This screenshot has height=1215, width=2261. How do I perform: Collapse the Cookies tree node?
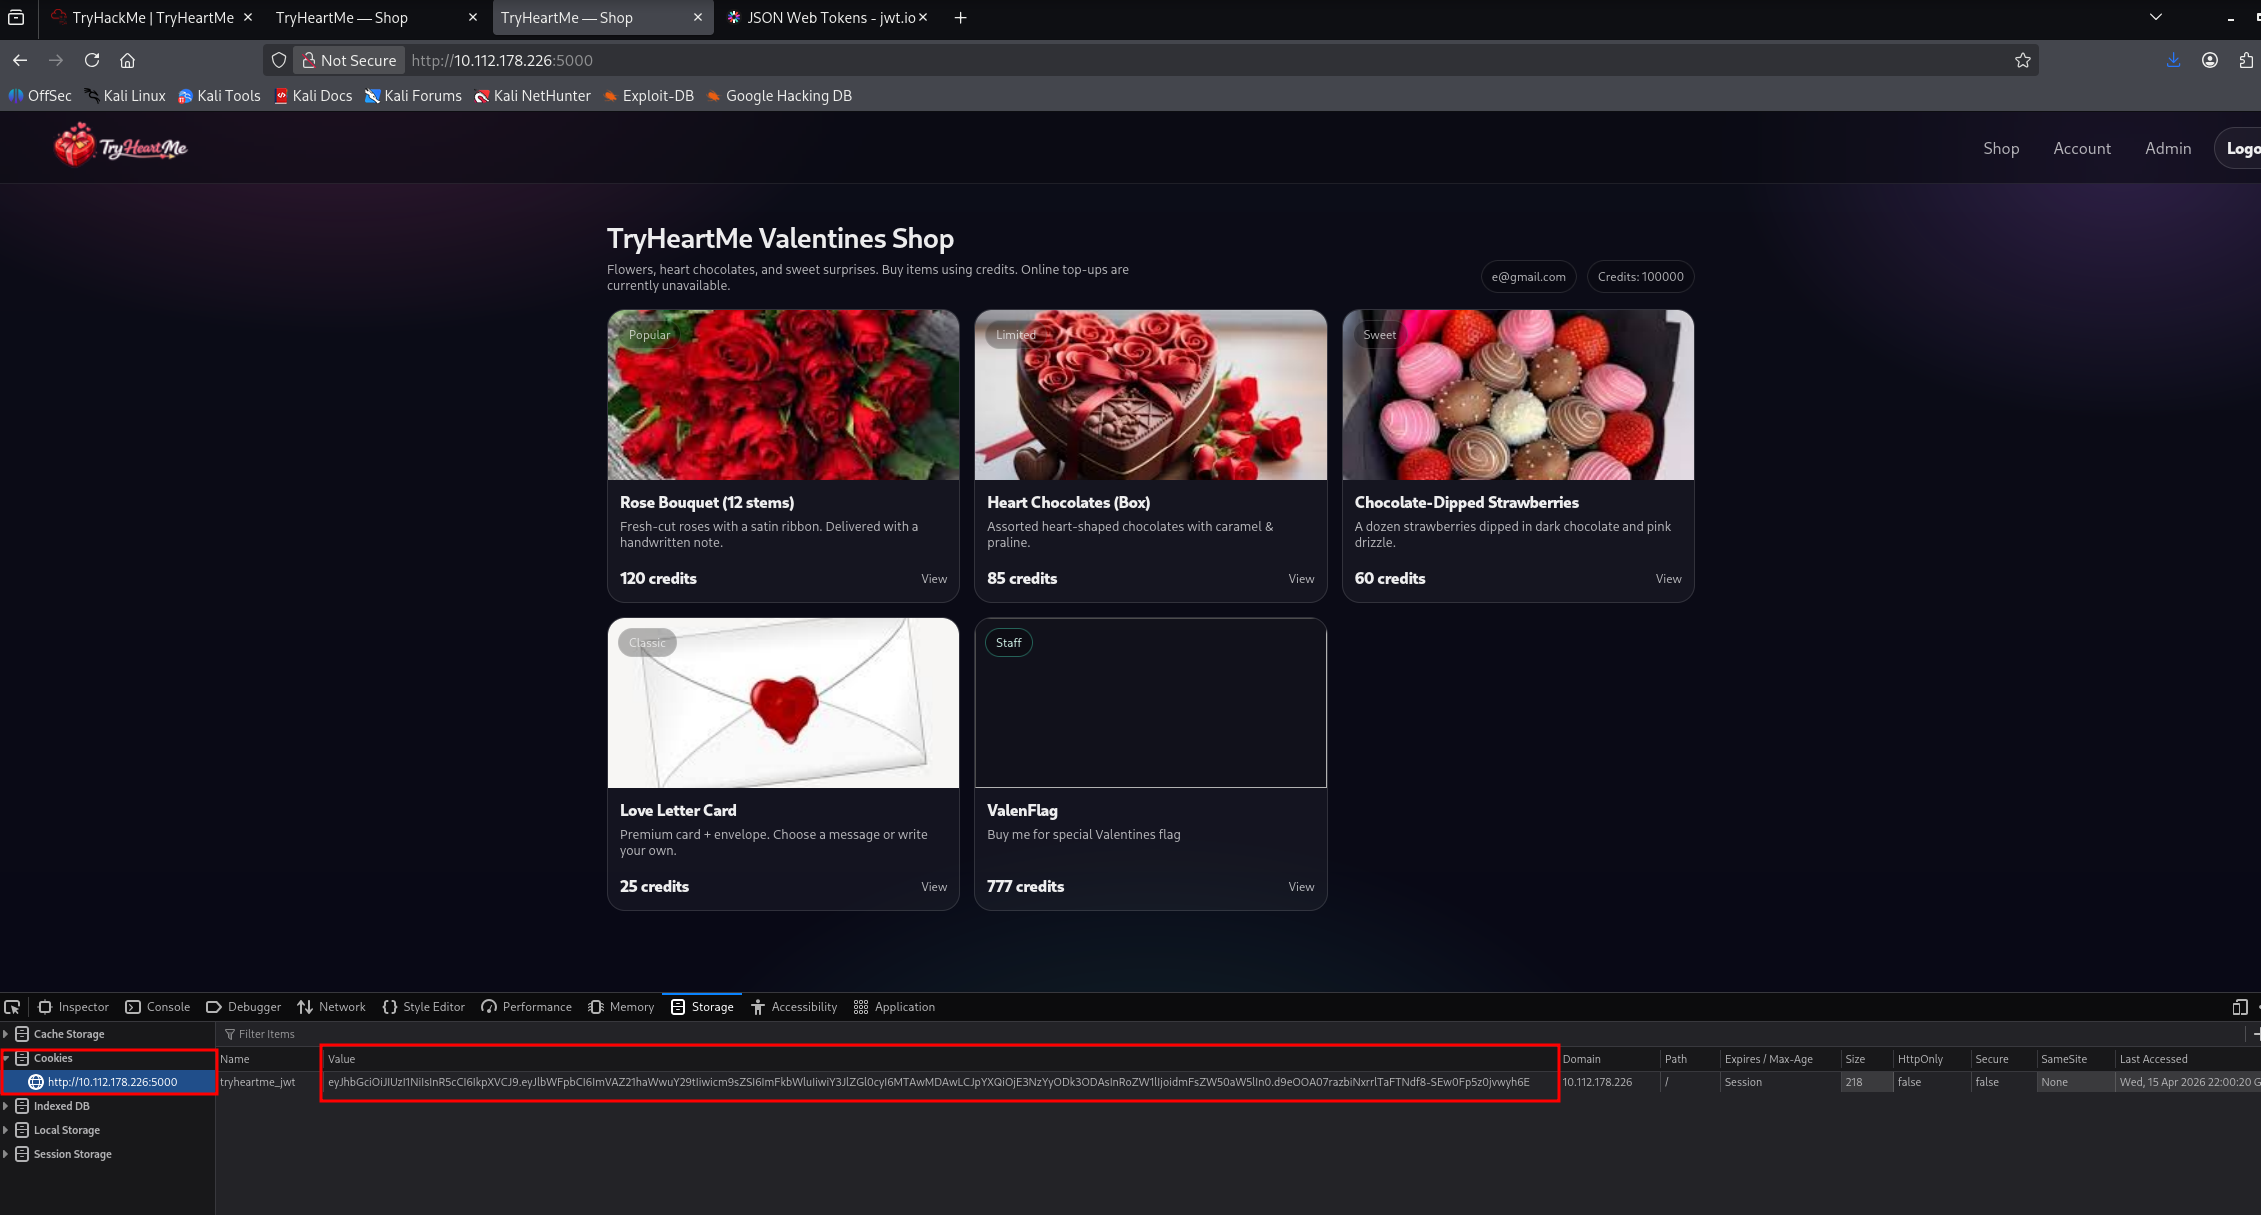pos(6,1058)
